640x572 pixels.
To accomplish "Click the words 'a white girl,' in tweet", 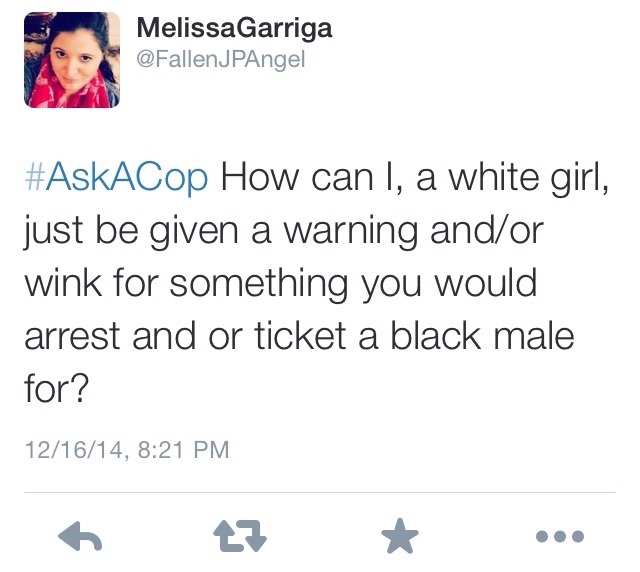I will pos(512,178).
